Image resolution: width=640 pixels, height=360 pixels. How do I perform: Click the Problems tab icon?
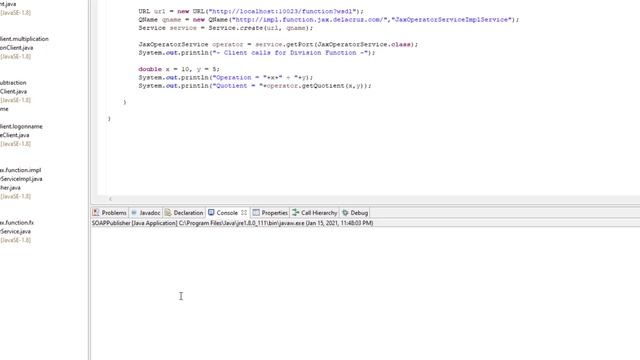[96, 213]
